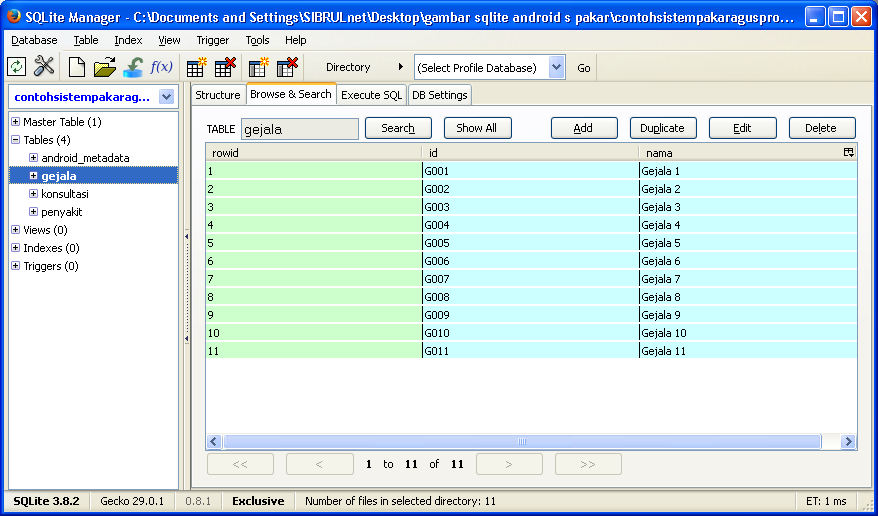Click Add Column icon with star
Screen dimensions: 878x516
pos(259,67)
